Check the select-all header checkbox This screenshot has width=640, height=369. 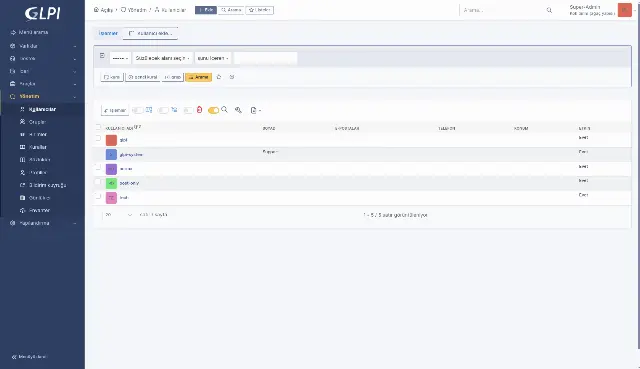point(98,127)
